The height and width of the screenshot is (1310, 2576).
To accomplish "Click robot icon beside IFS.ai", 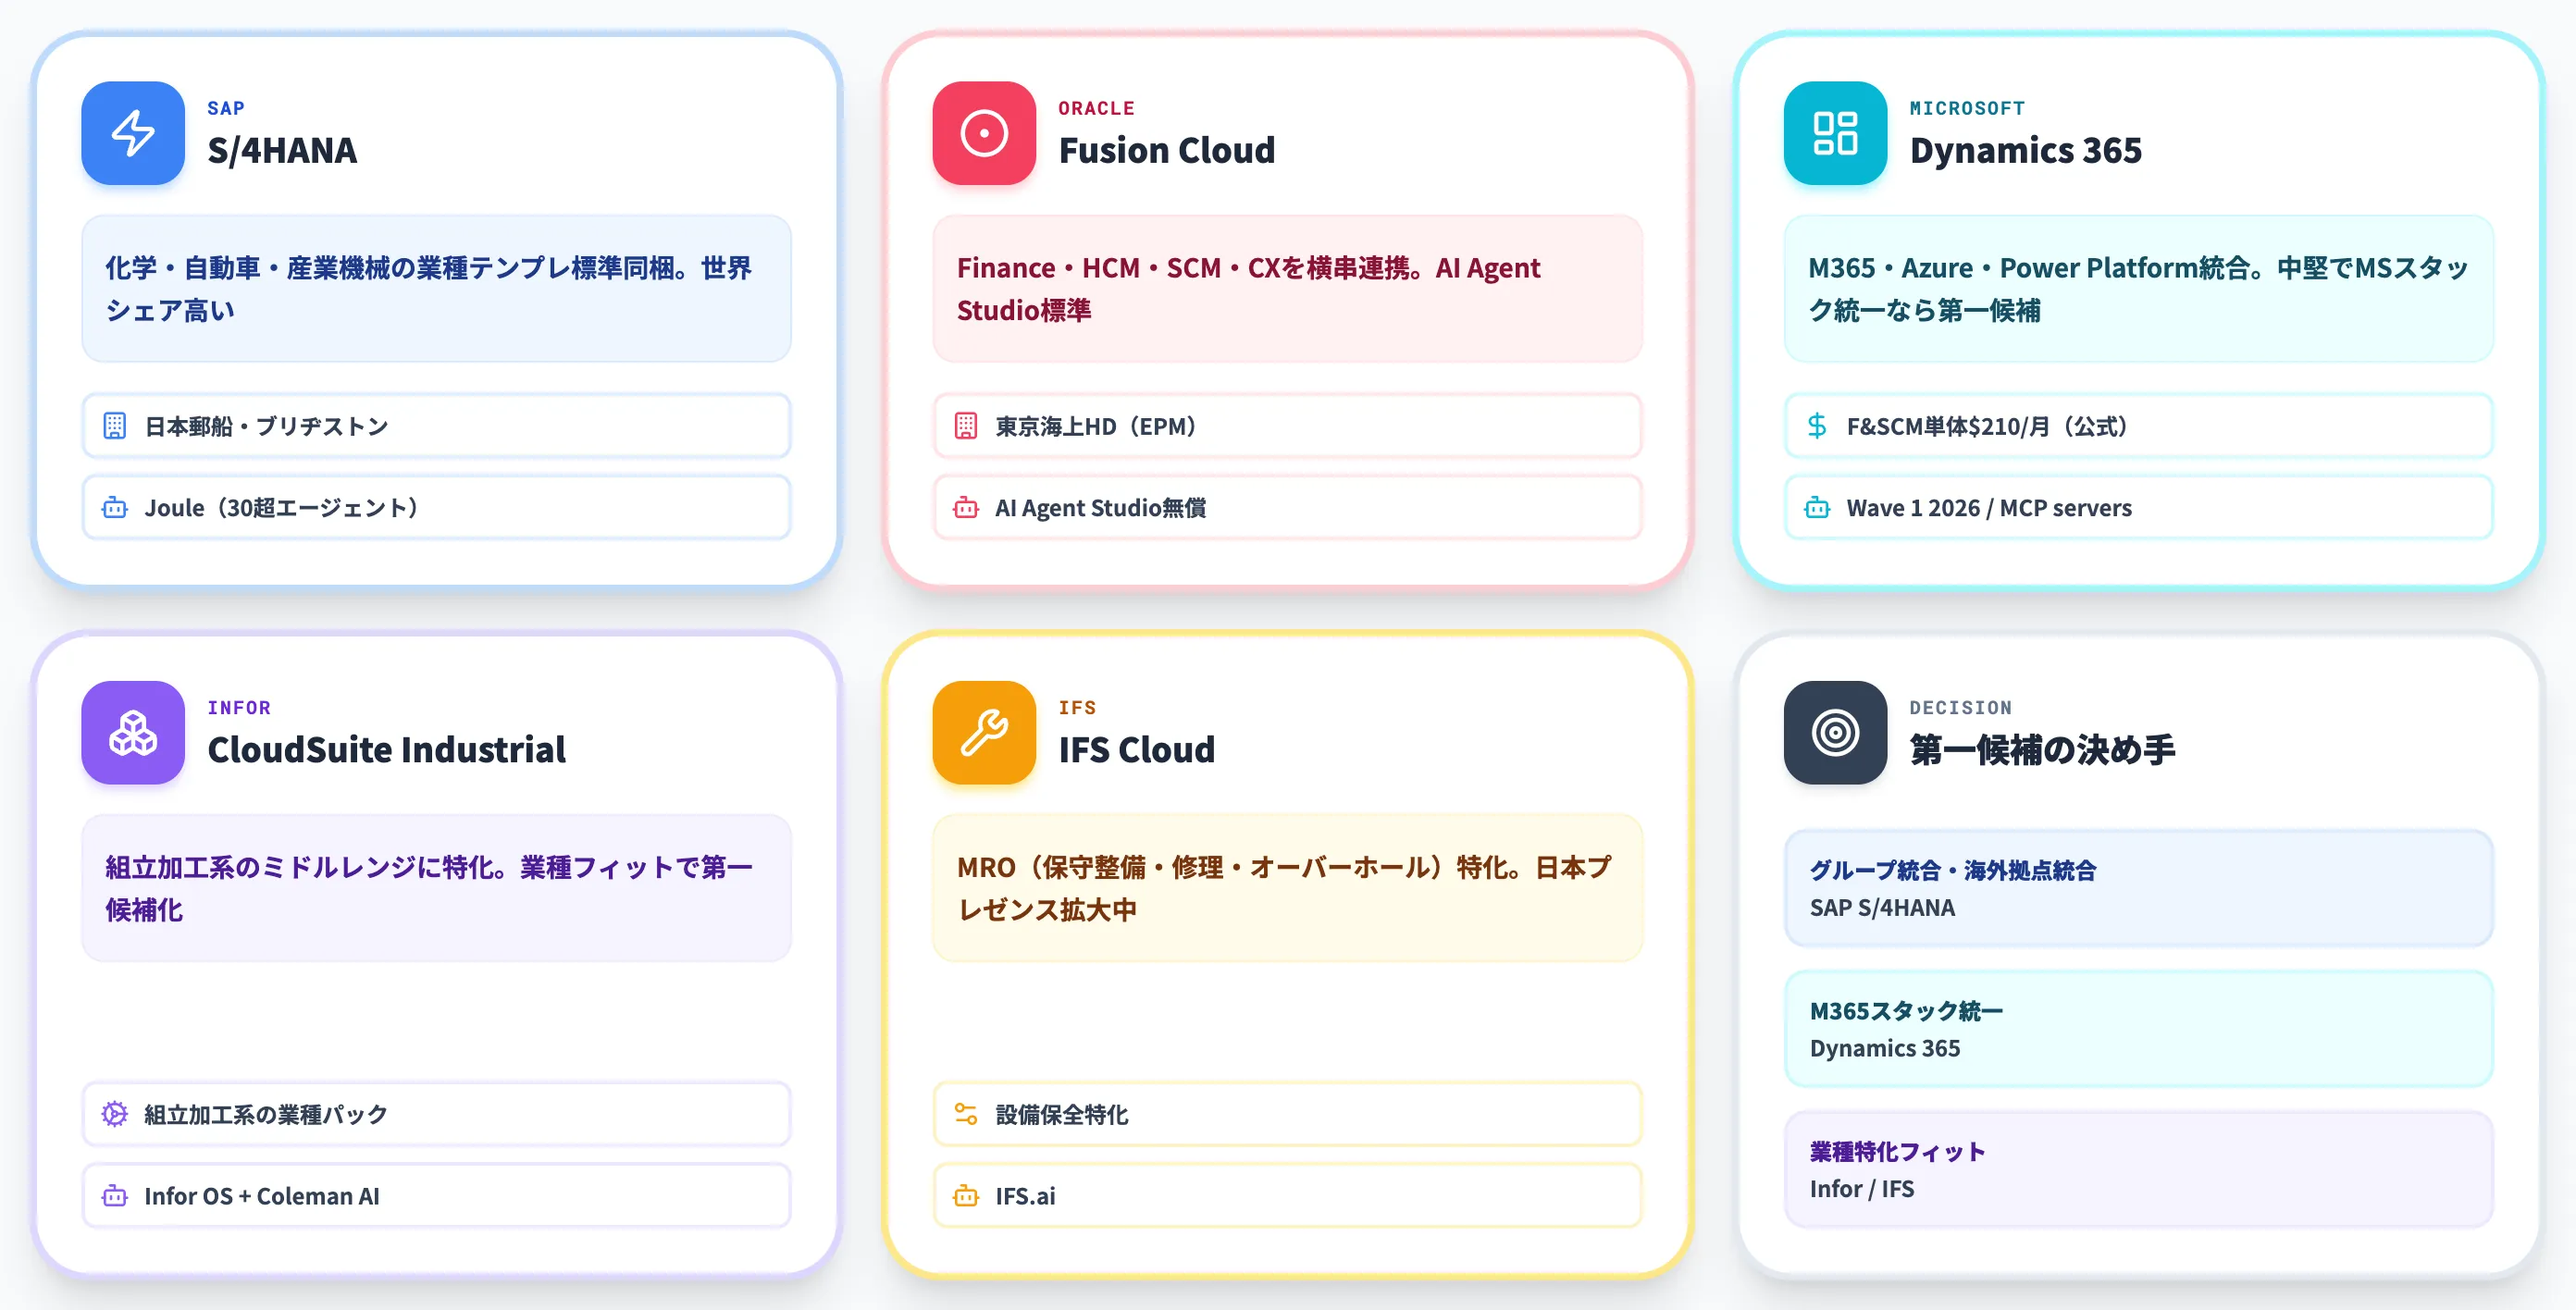I will 966,1196.
